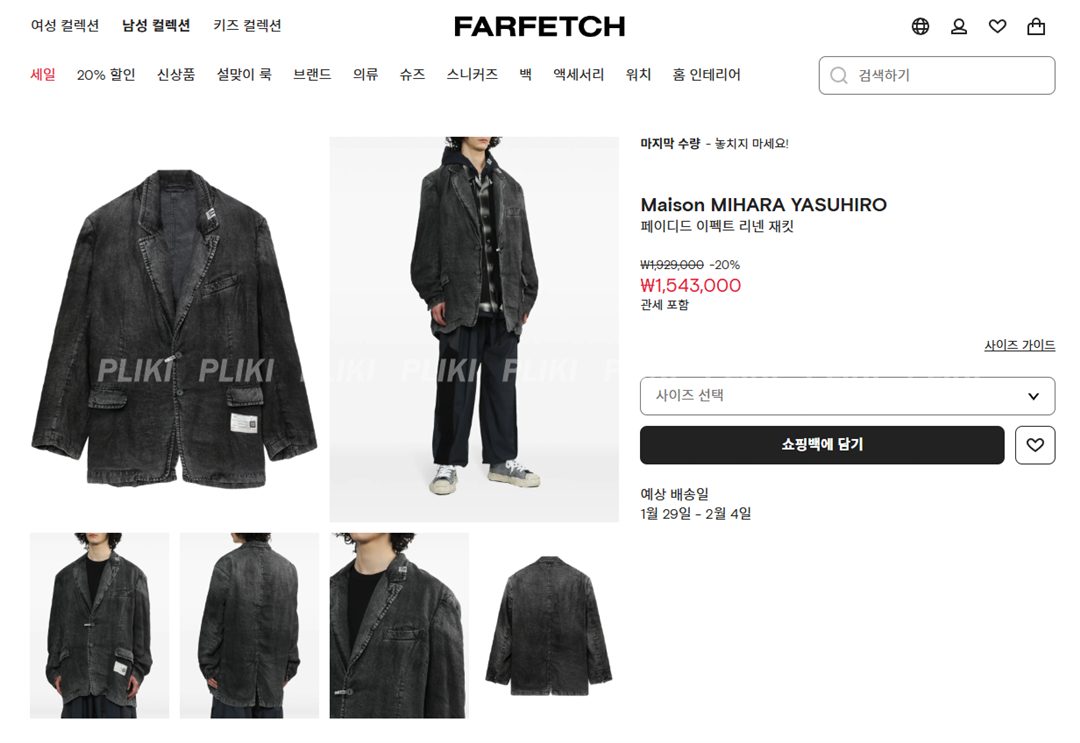
Task: Open the language and region globe icon
Action: (x=920, y=26)
